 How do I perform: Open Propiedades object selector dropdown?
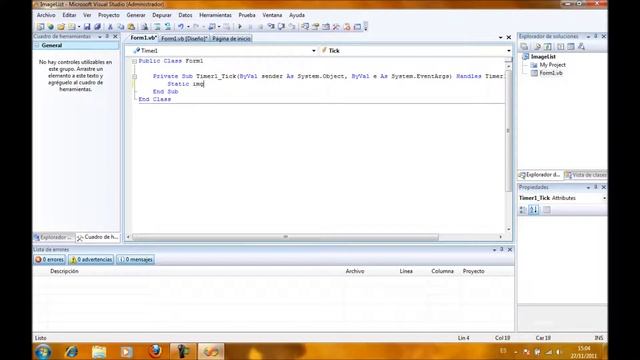(604, 198)
